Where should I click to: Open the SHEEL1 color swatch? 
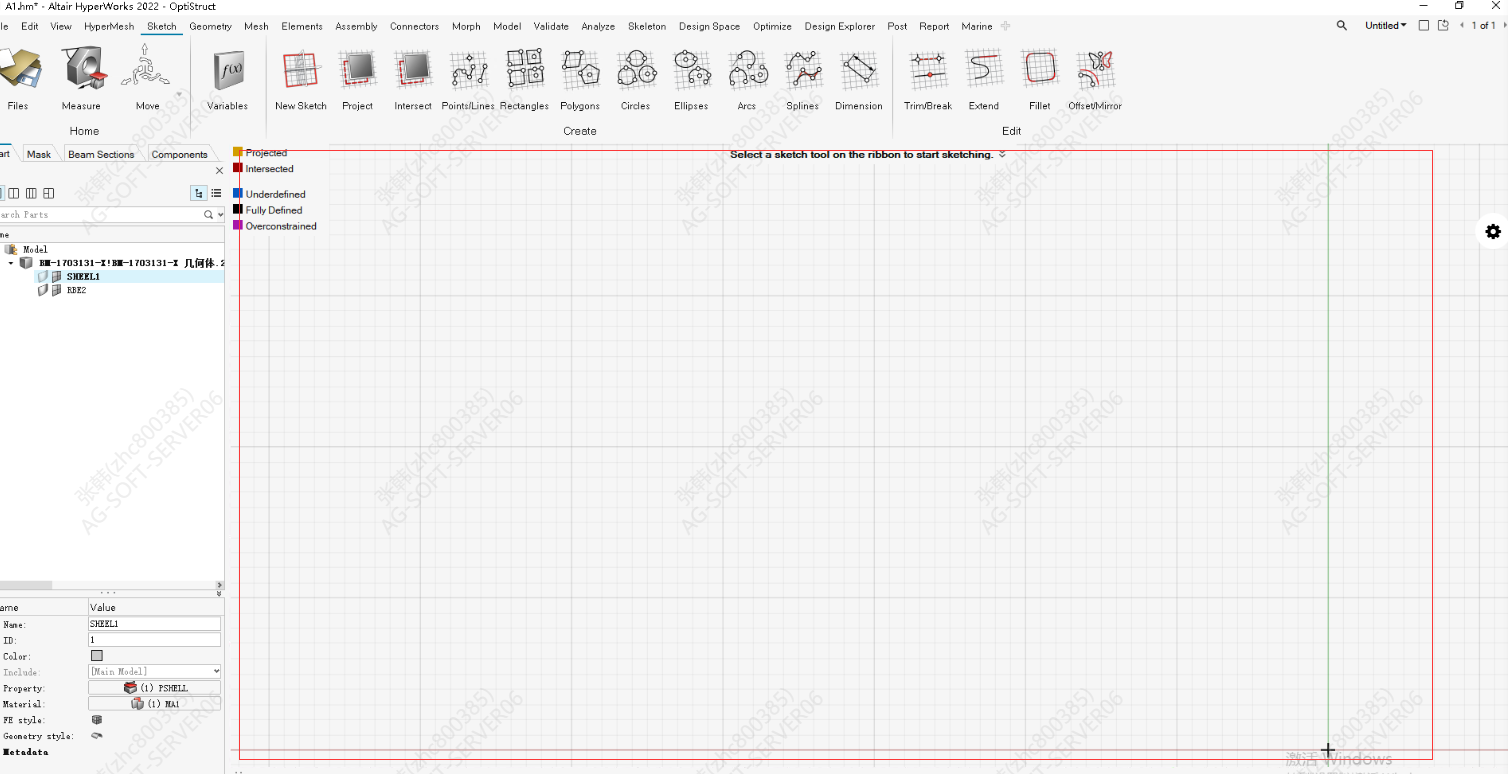97,656
